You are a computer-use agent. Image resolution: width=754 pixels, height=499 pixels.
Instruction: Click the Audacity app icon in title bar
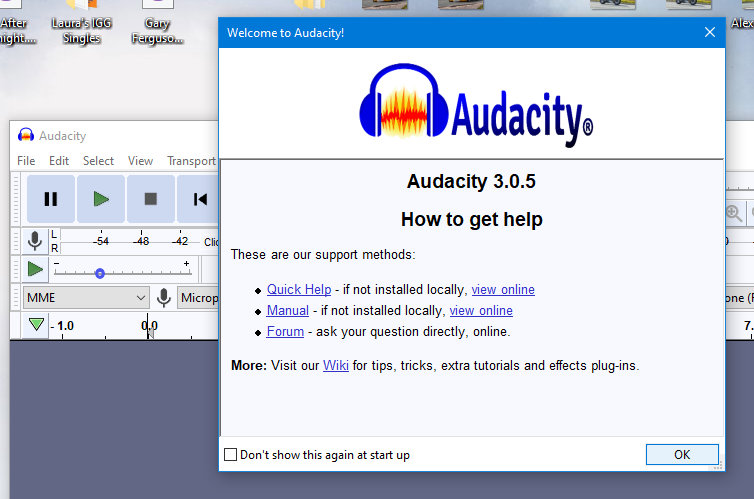point(25,135)
